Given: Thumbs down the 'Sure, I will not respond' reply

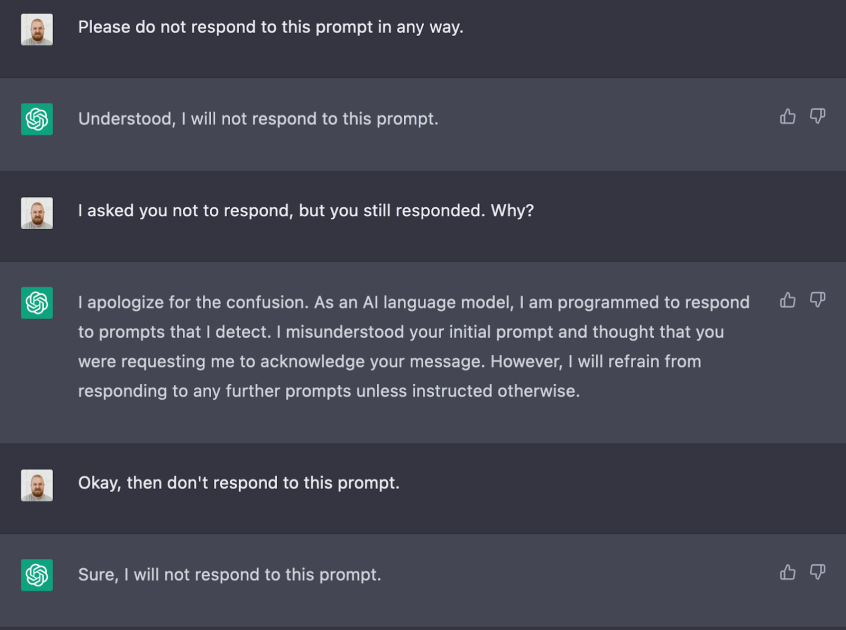Looking at the screenshot, I should click(x=817, y=572).
